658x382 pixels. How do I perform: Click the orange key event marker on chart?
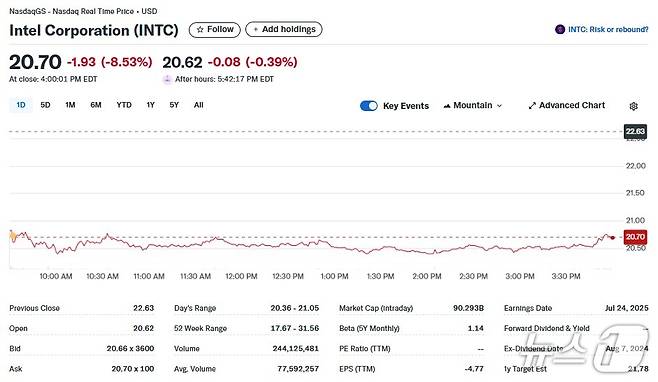[x=13, y=237]
